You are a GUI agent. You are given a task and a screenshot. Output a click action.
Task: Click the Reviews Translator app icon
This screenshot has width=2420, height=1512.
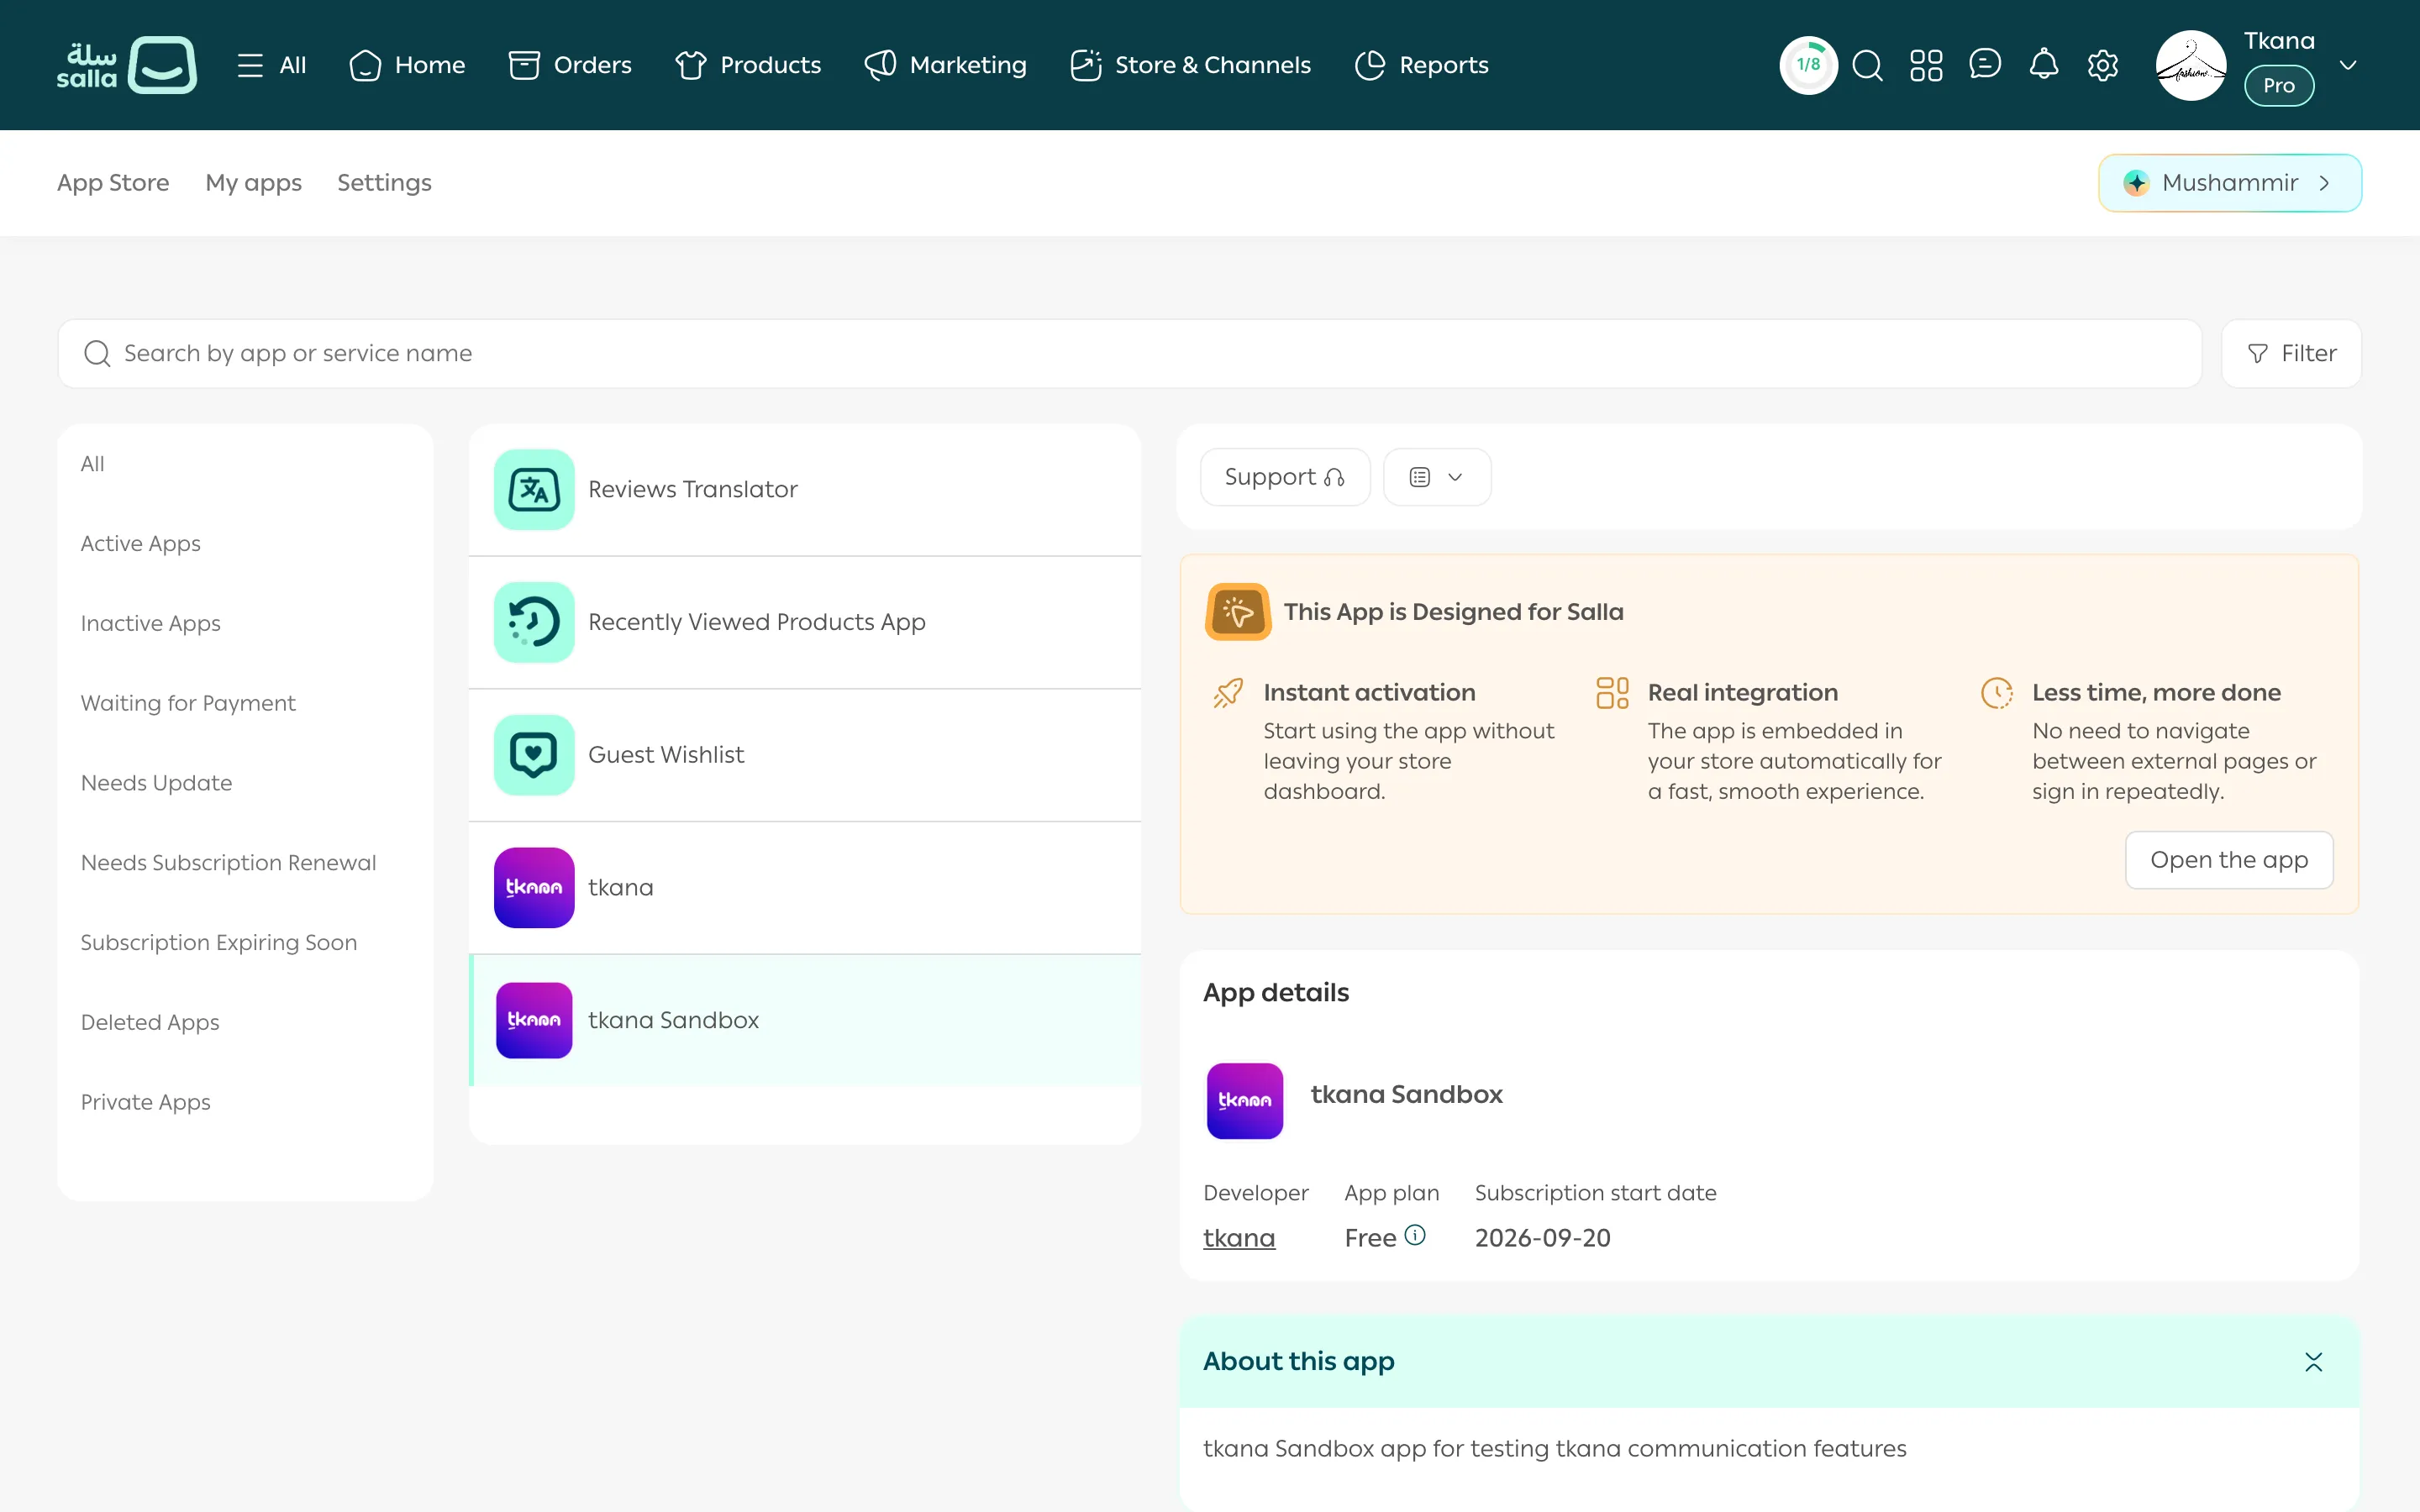[x=534, y=489]
